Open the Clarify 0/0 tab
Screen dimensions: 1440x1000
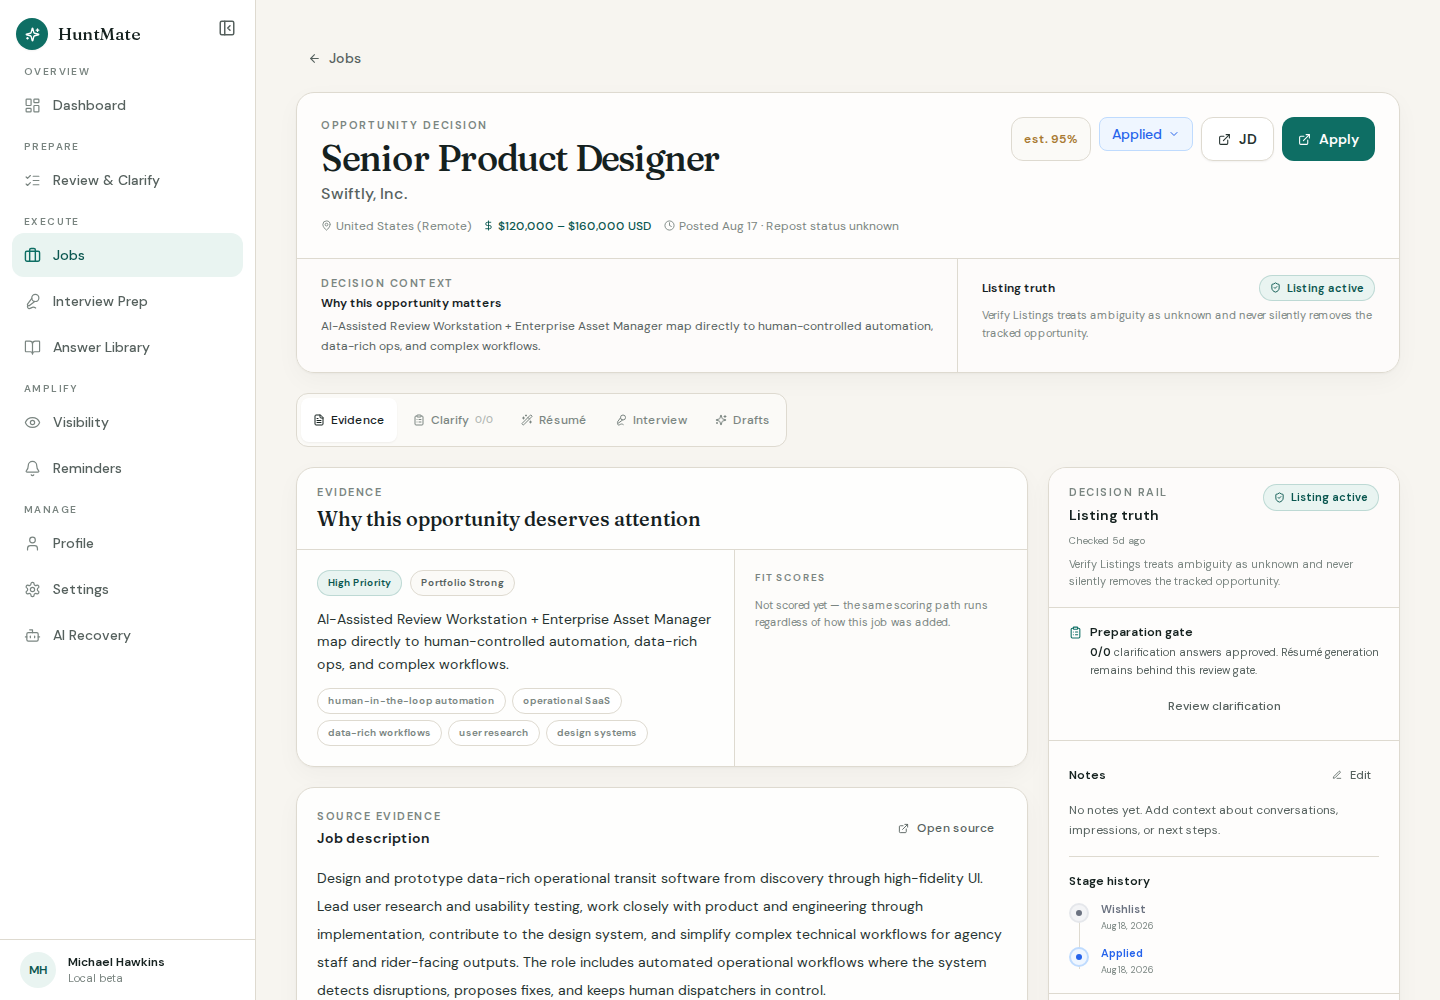click(x=453, y=420)
